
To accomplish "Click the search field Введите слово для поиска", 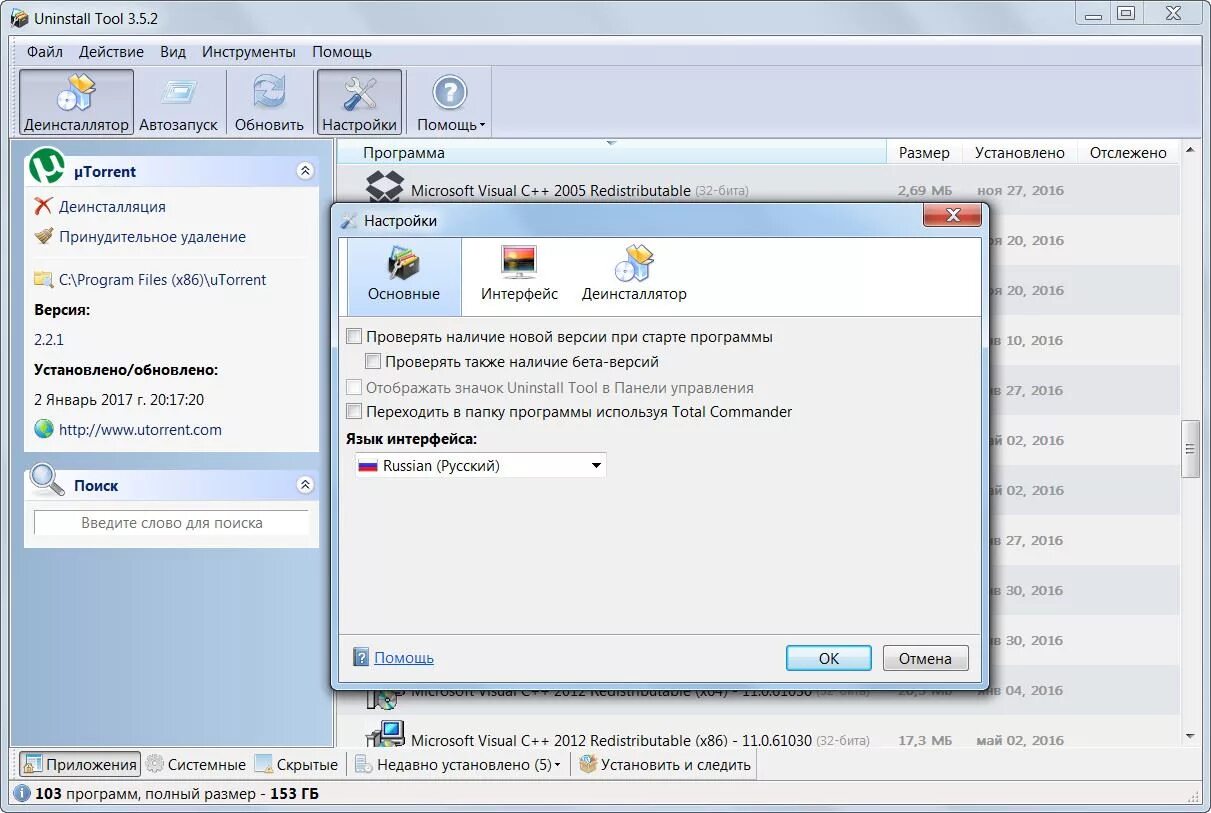I will click(172, 523).
